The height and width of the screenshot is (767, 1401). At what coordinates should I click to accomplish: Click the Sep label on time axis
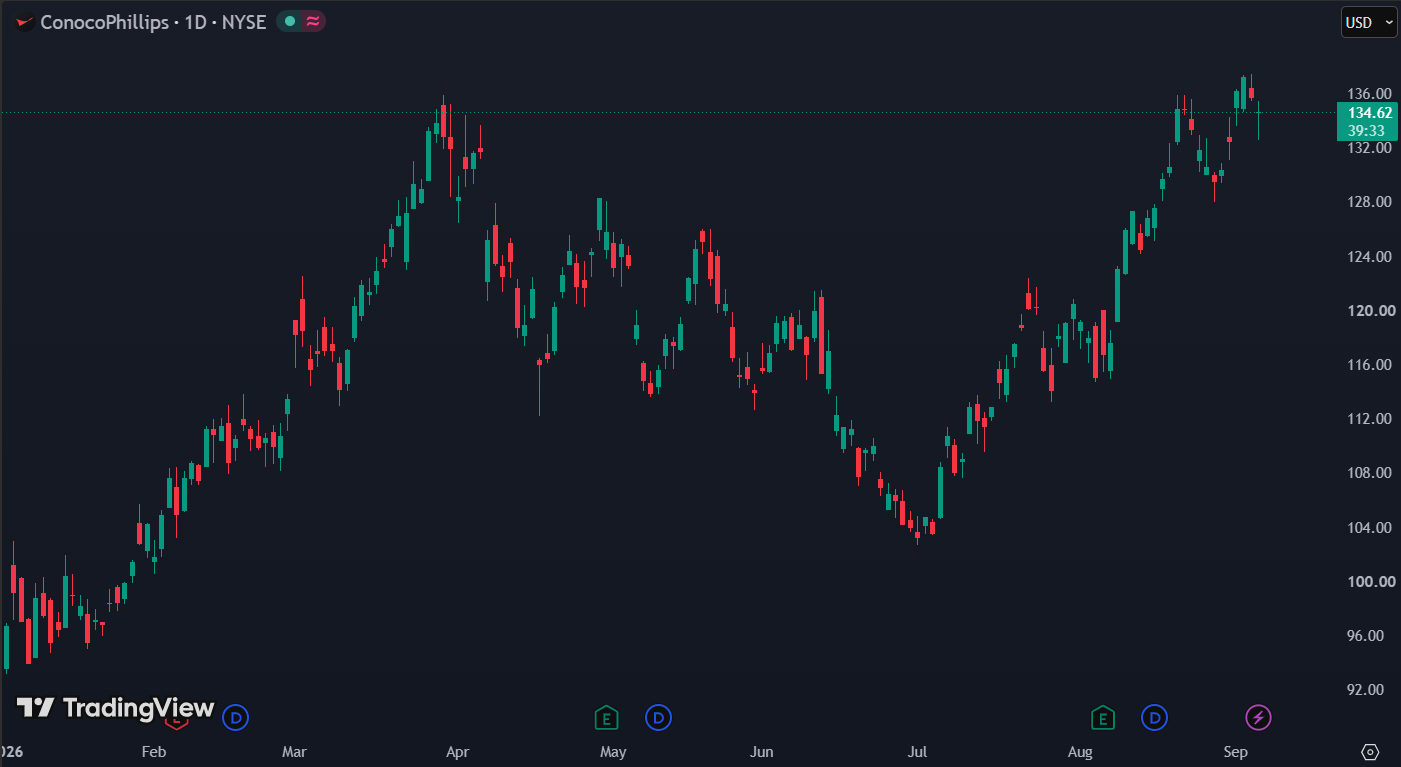coord(1235,751)
